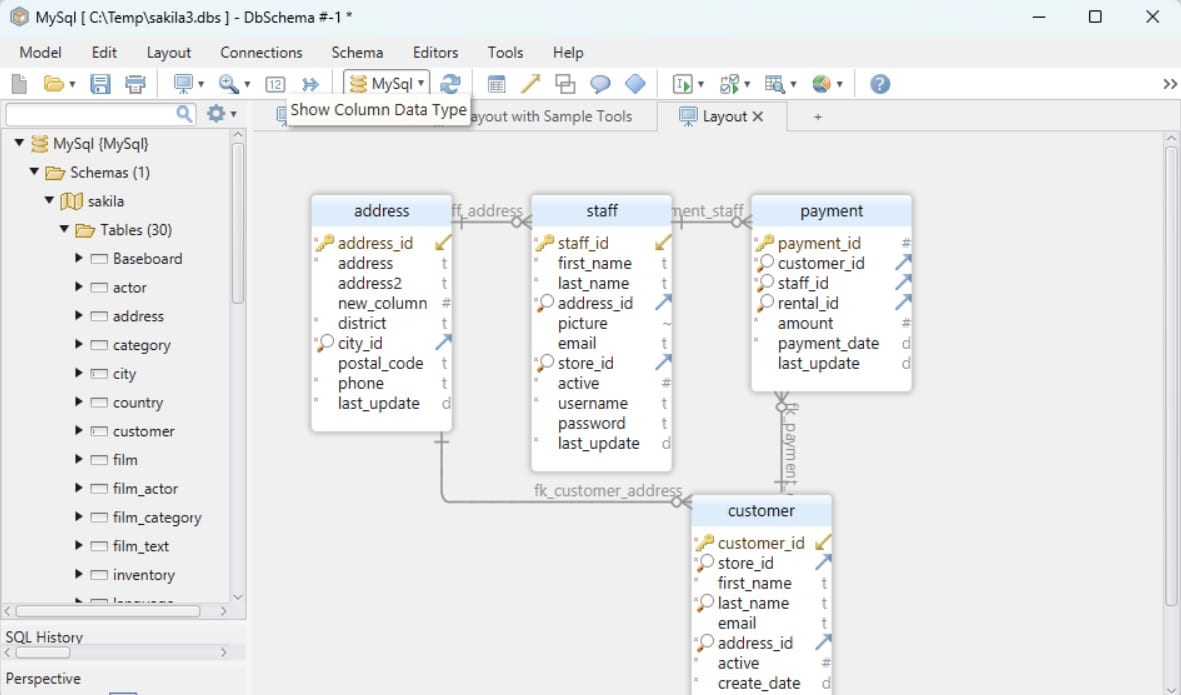Click the payment table header in the diagram
Viewport: 1181px width, 695px height.
[x=832, y=211]
